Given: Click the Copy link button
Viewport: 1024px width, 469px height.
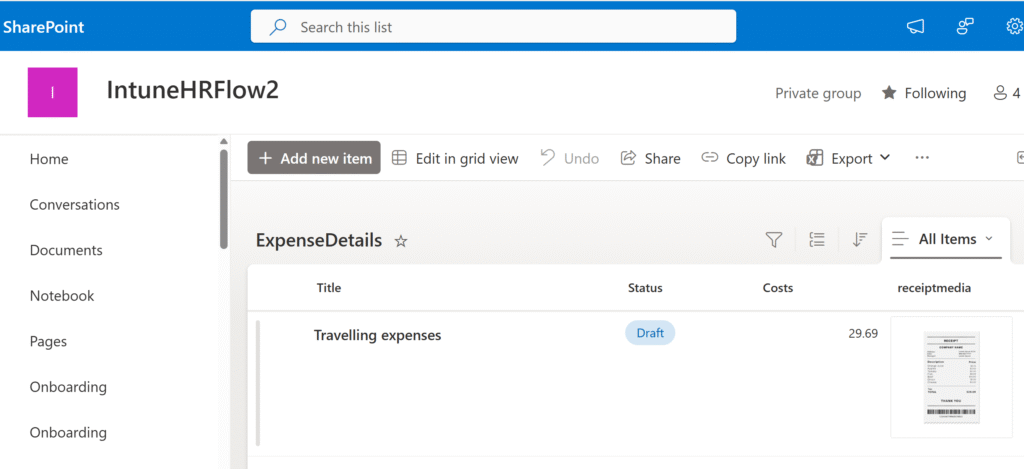Looking at the screenshot, I should (743, 158).
